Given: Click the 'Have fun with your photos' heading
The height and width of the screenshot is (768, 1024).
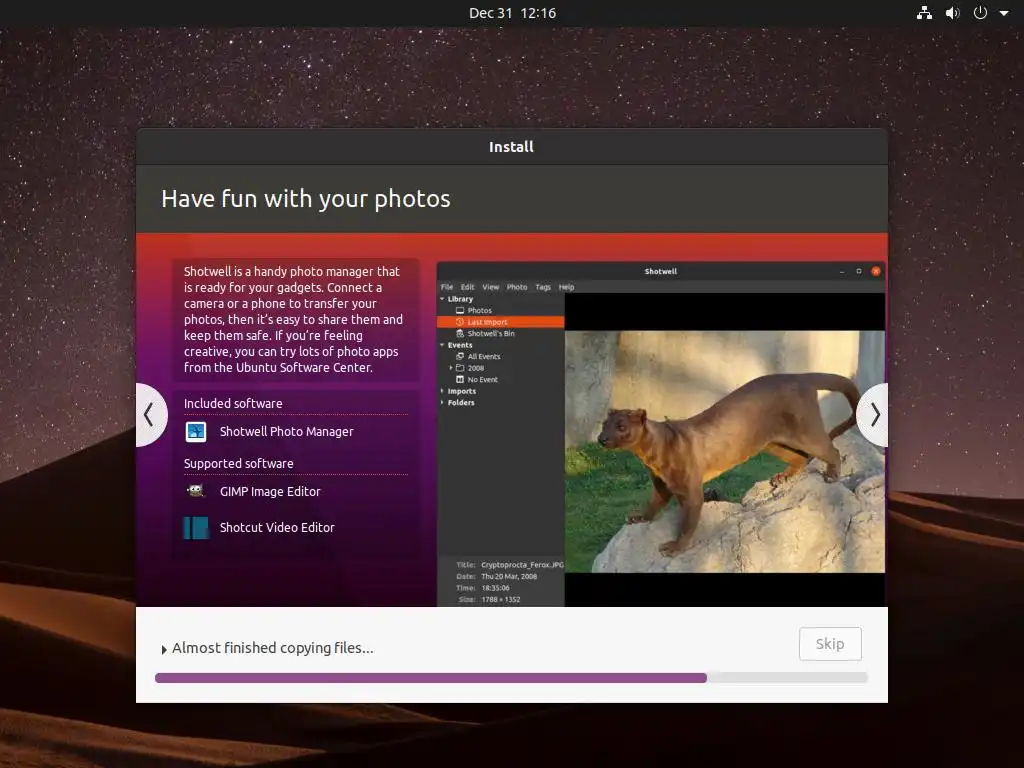Looking at the screenshot, I should point(306,199).
